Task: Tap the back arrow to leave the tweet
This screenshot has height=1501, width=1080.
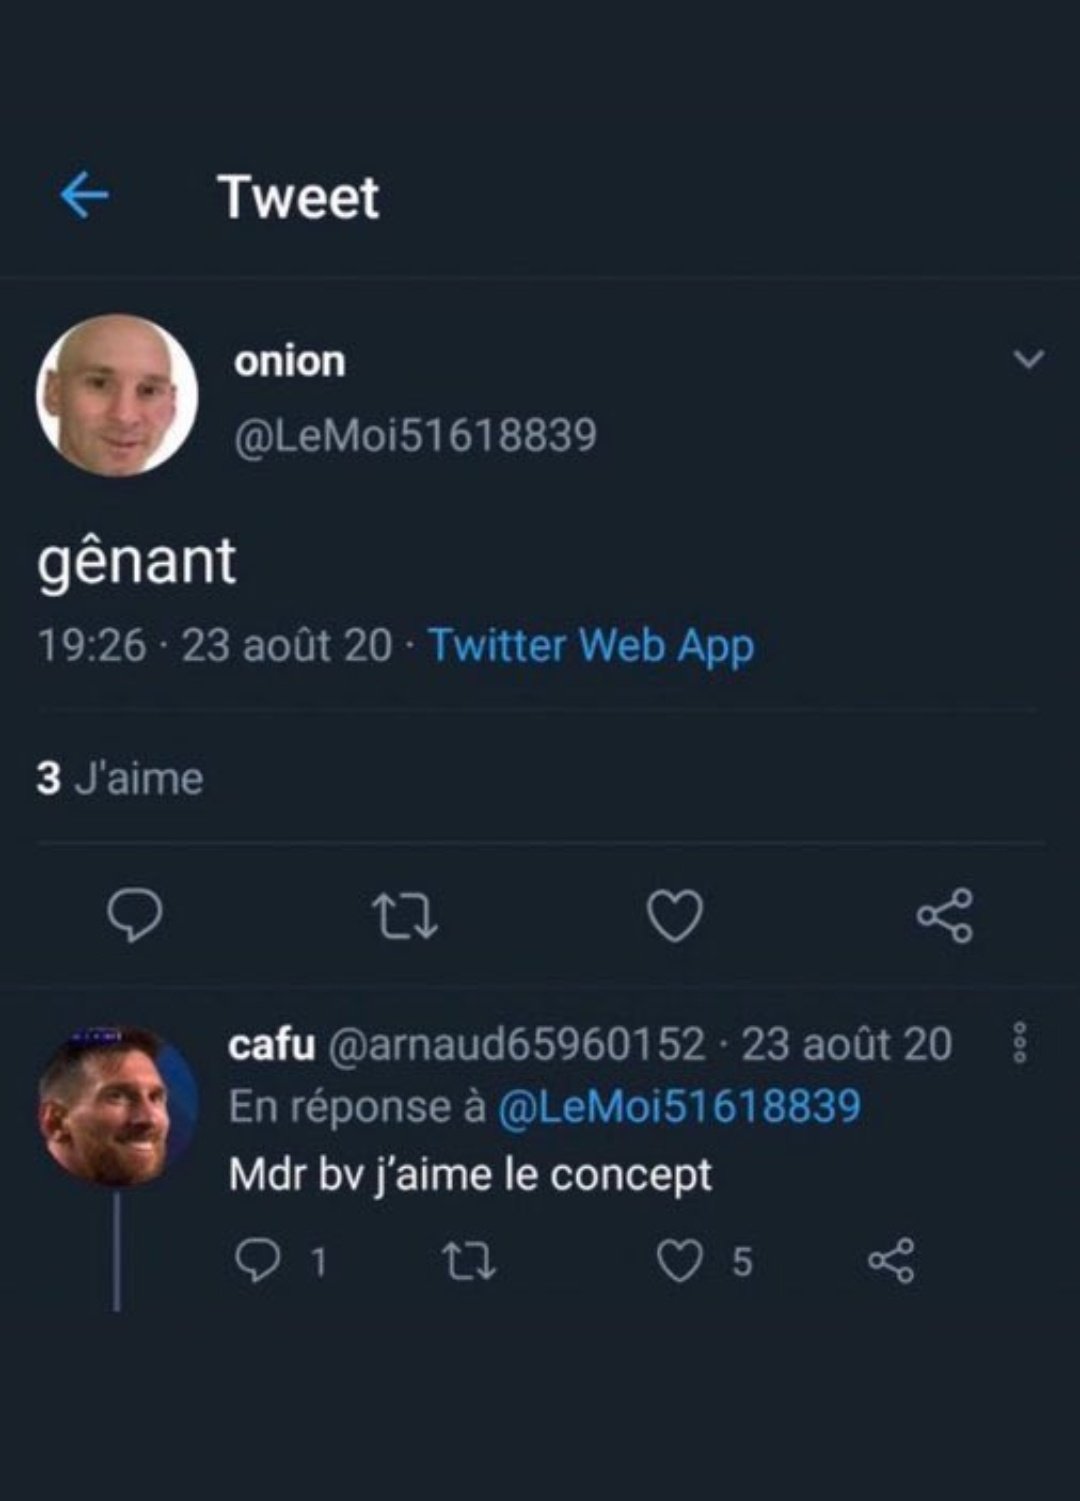Action: [x=85, y=196]
